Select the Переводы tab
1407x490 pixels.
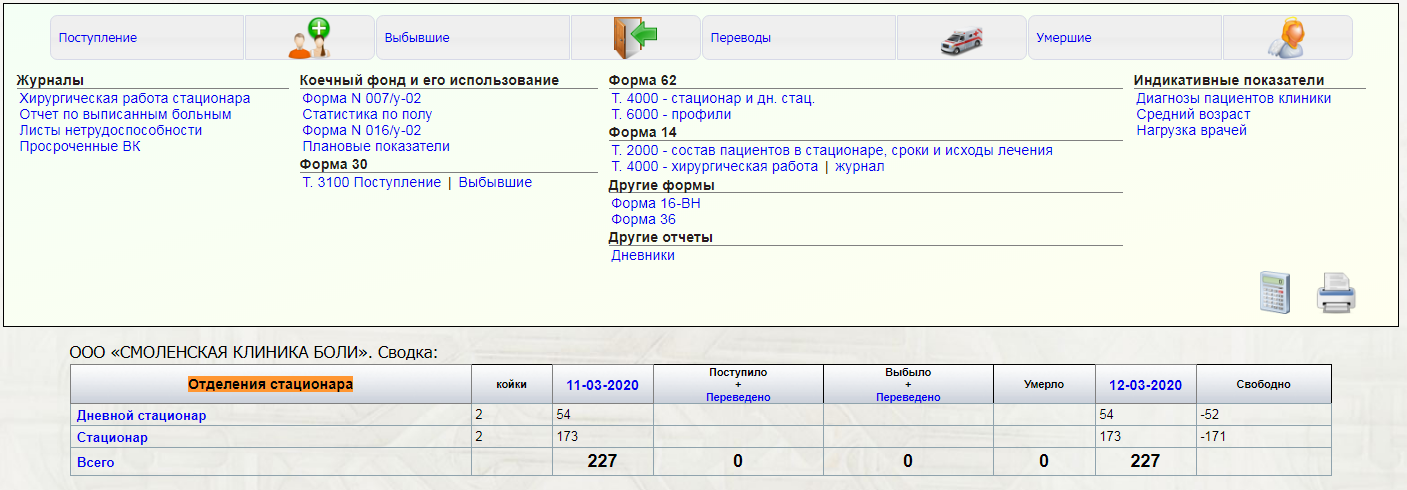point(741,38)
